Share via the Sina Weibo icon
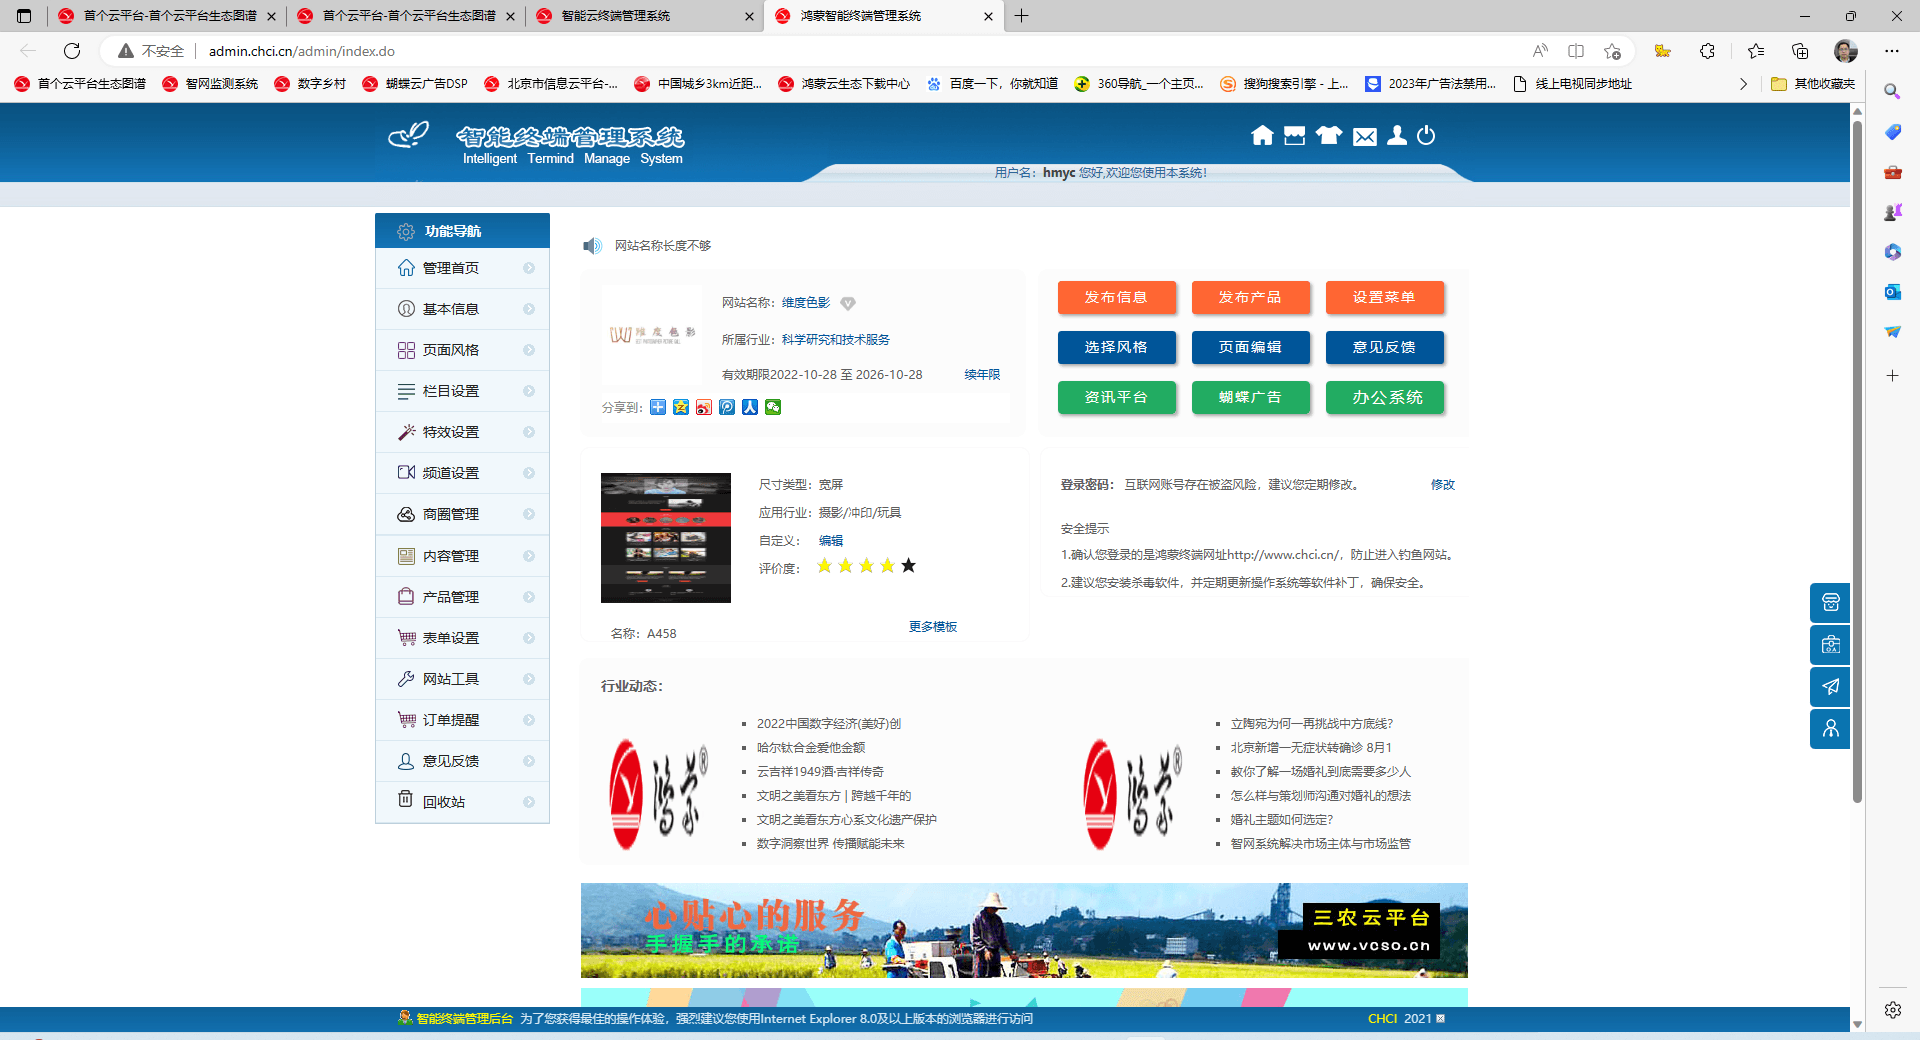This screenshot has width=1920, height=1040. pos(704,407)
